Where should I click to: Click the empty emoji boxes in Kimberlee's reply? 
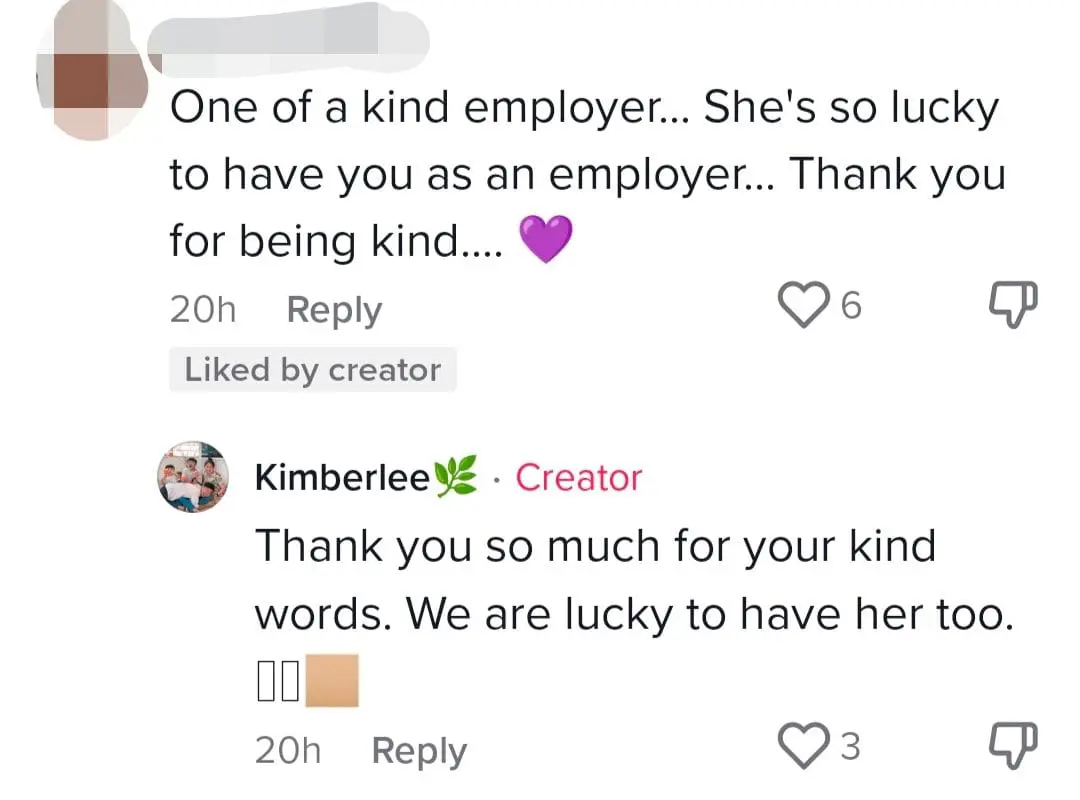[278, 682]
